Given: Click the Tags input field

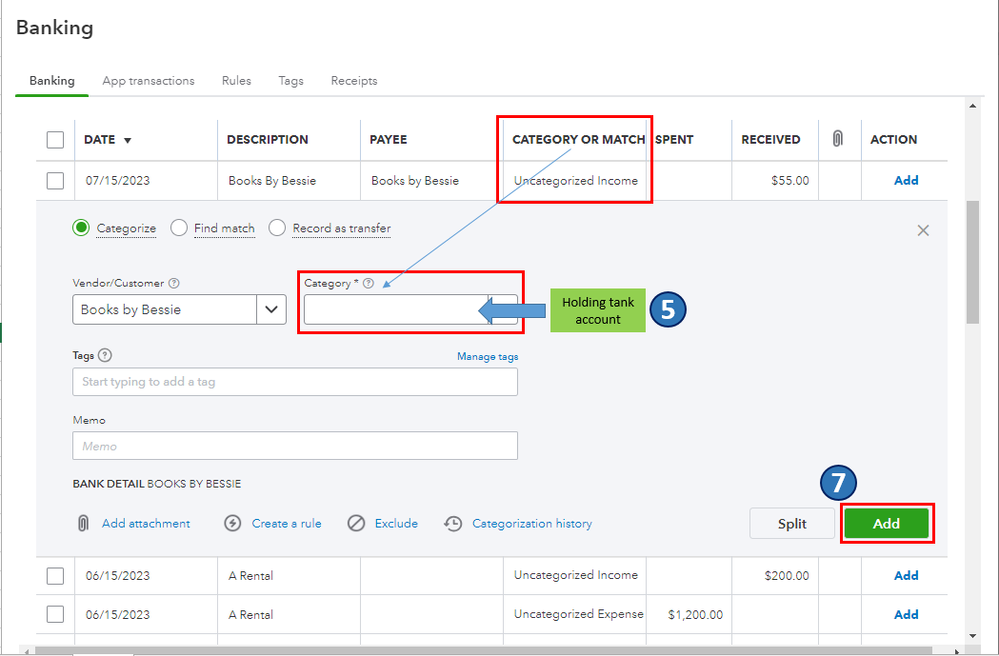Looking at the screenshot, I should click(x=295, y=381).
